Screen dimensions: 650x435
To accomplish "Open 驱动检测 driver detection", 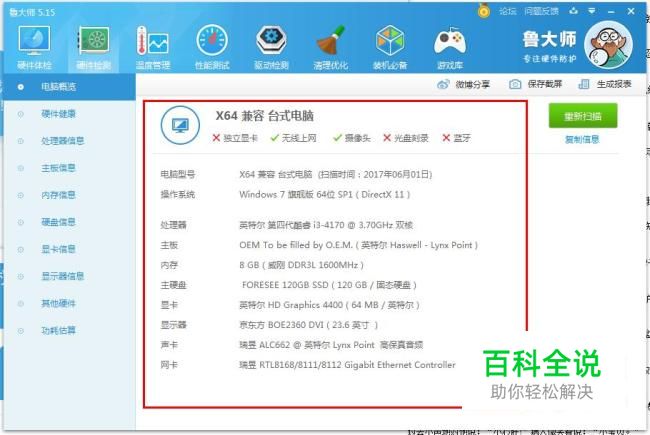I will 272,47.
